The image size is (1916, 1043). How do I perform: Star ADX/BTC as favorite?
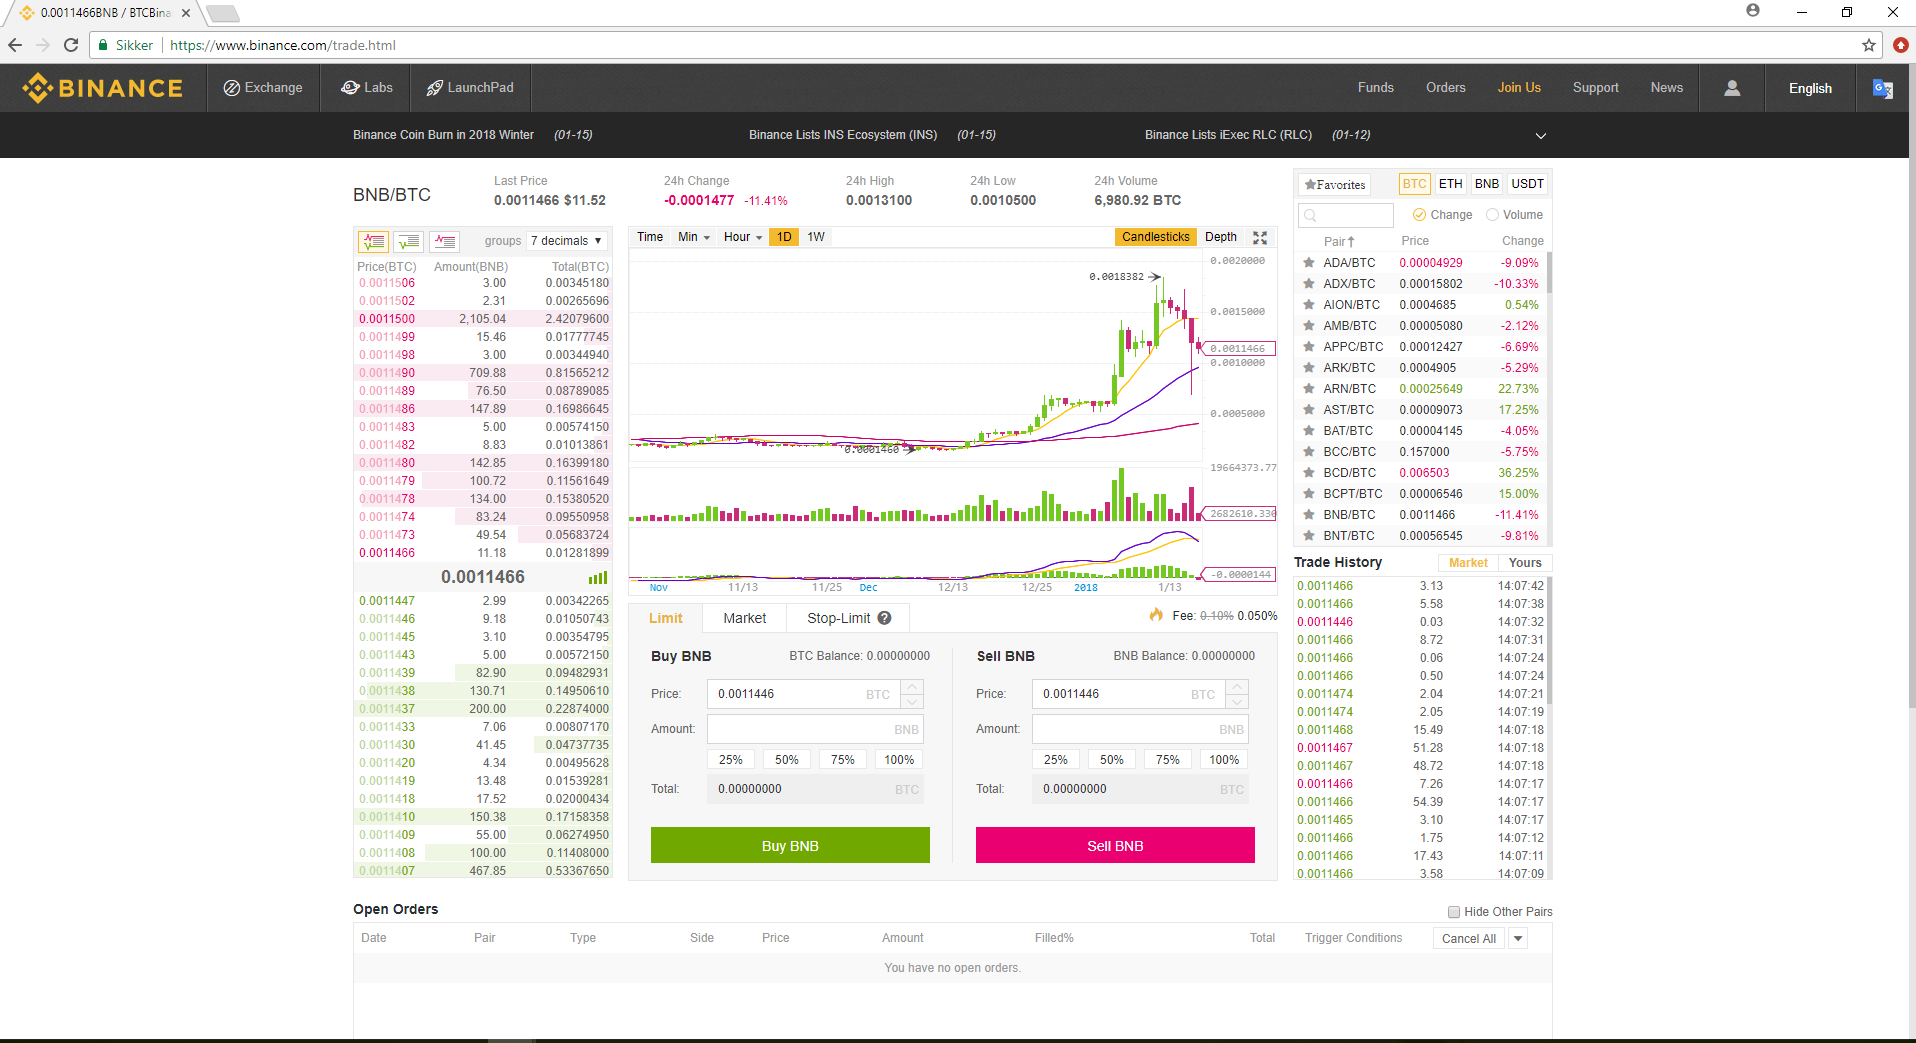(1308, 284)
